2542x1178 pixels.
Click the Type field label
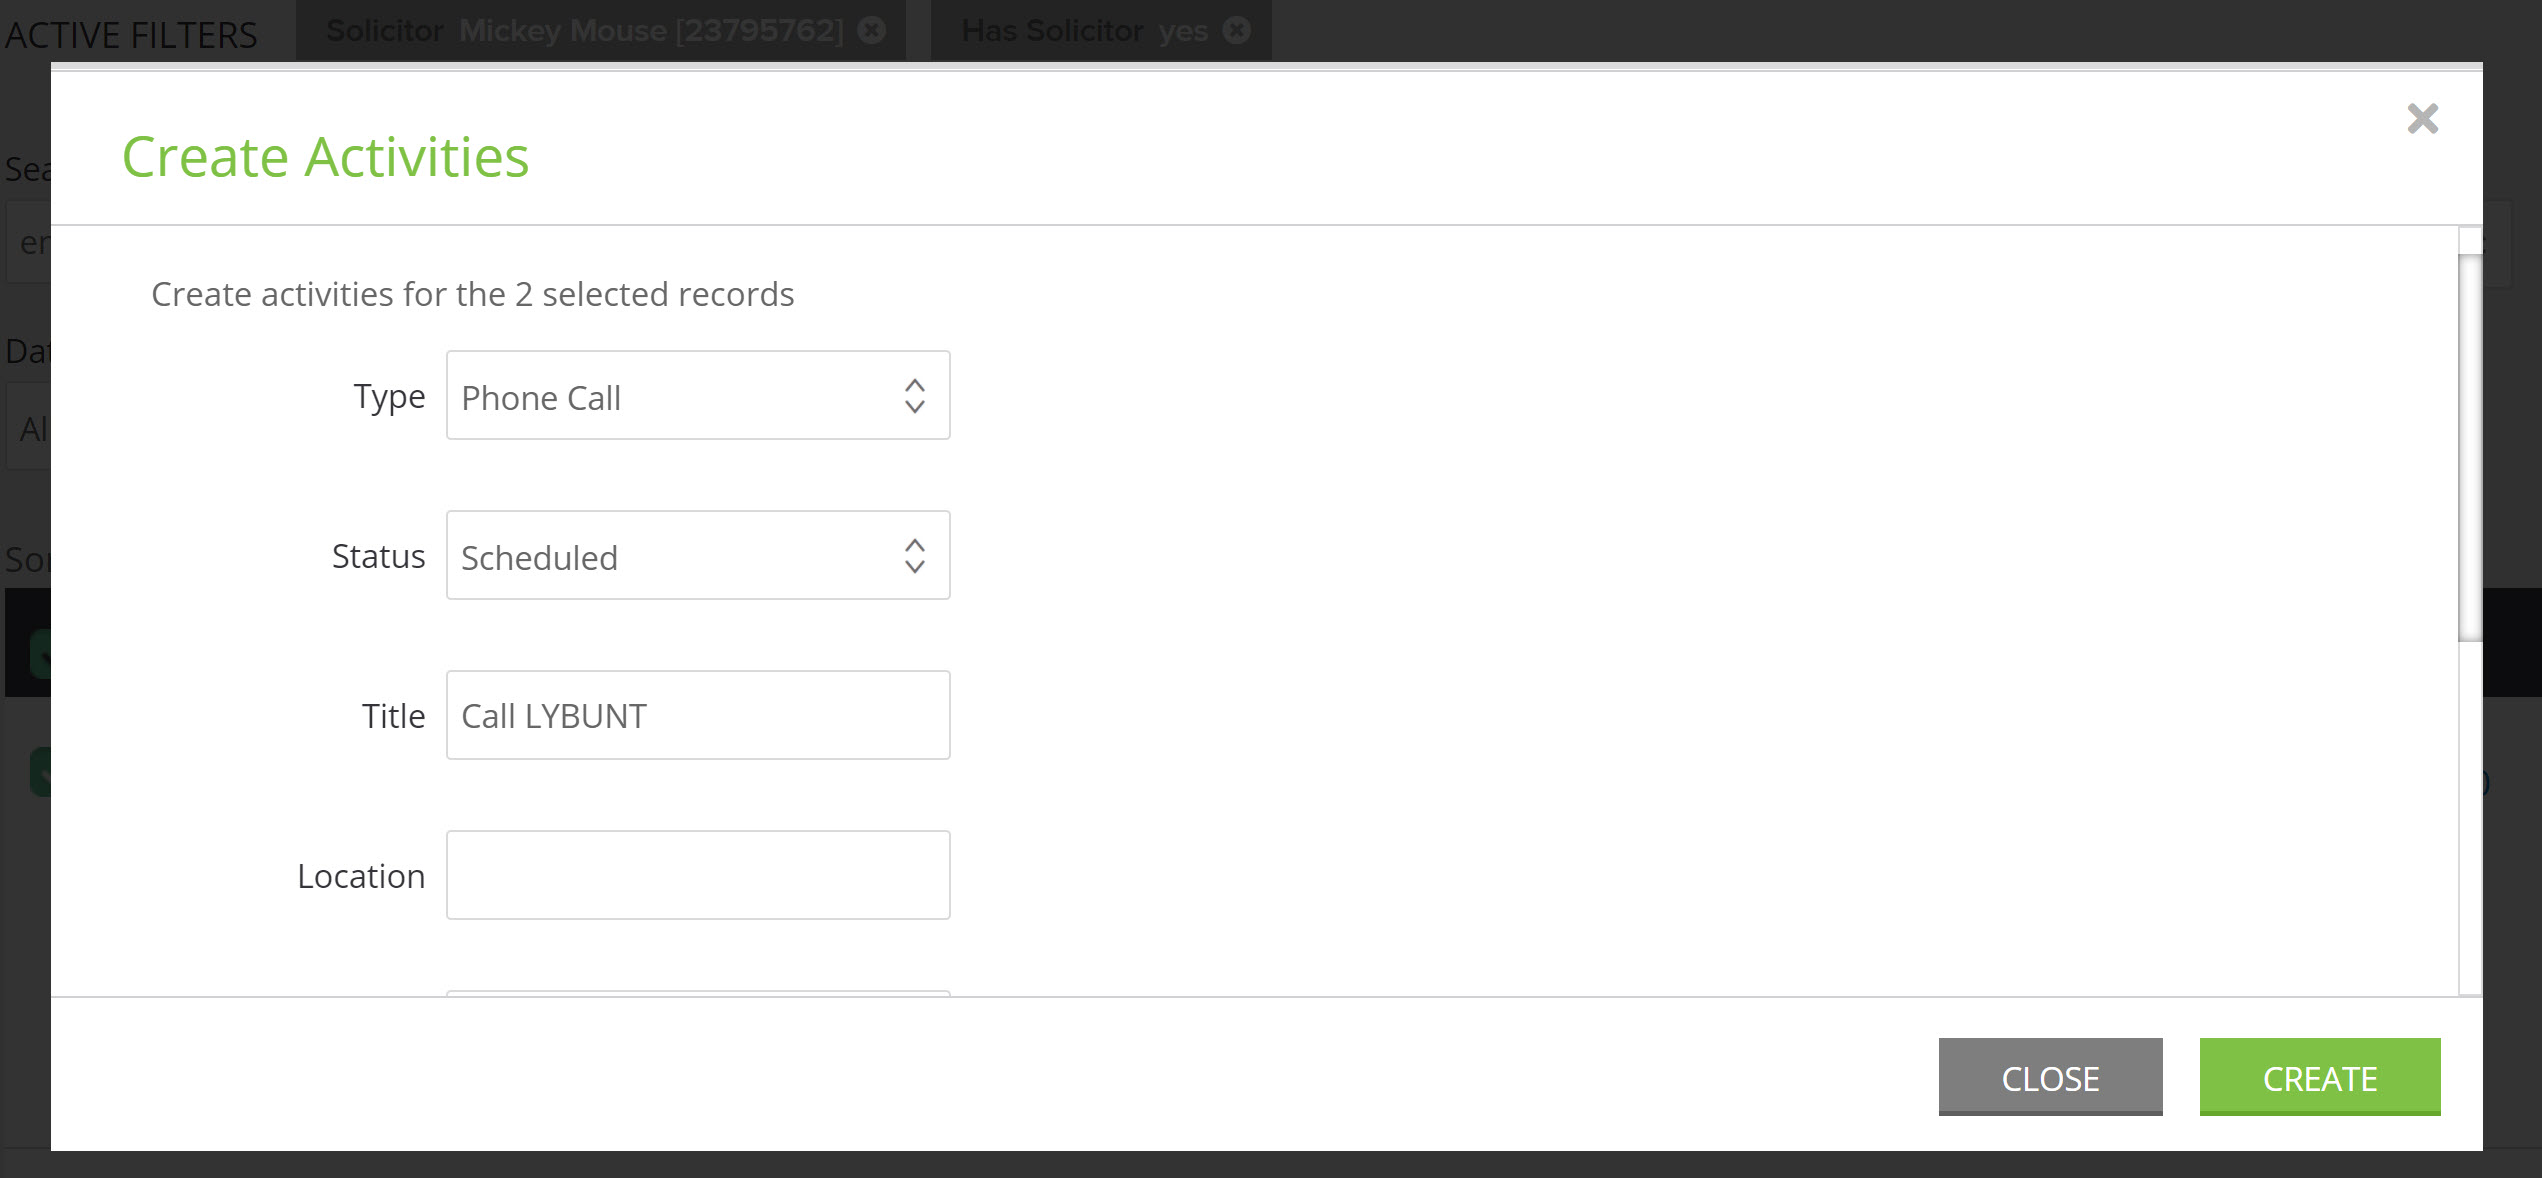coord(389,397)
